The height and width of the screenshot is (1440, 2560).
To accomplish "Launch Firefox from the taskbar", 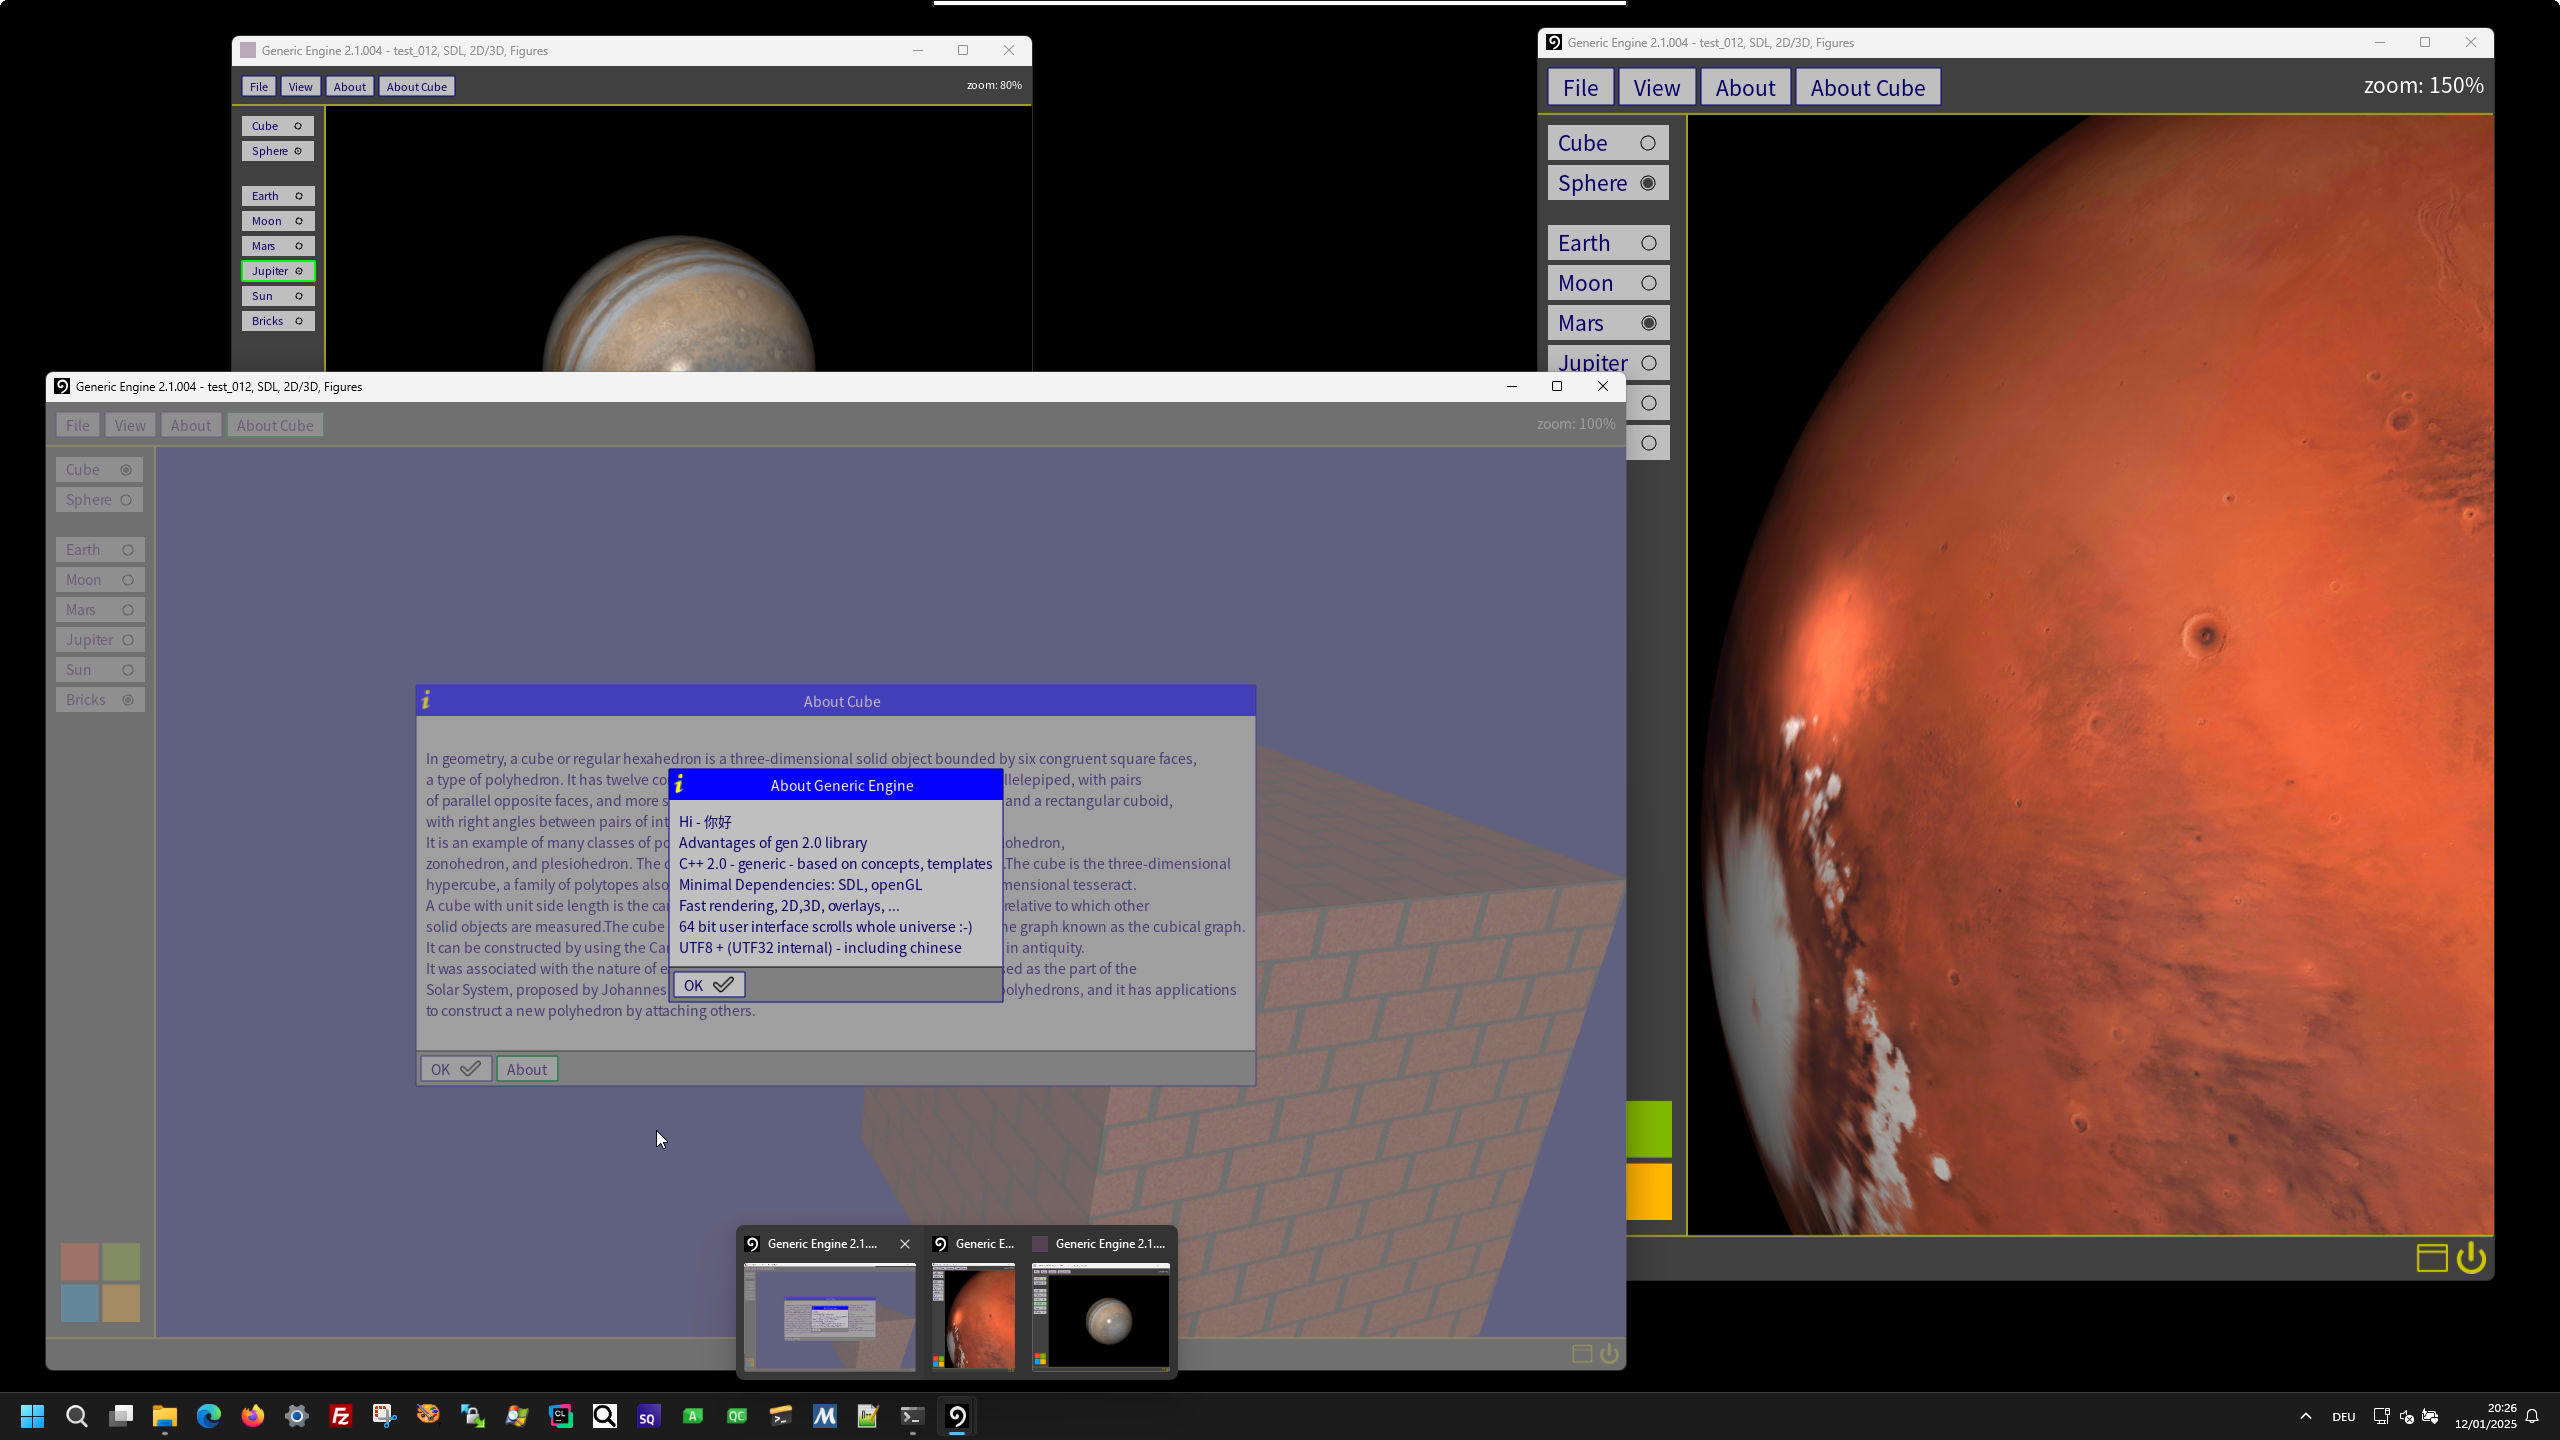I will (253, 1416).
